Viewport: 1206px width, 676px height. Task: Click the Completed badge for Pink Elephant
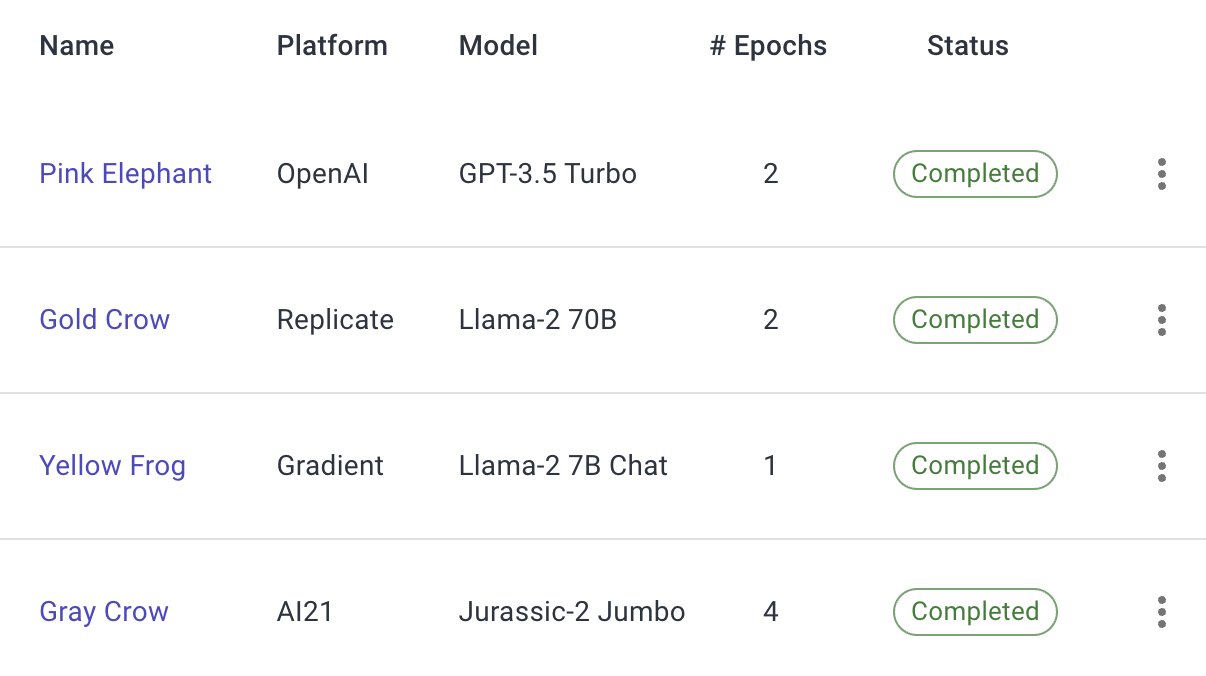pyautogui.click(x=974, y=174)
